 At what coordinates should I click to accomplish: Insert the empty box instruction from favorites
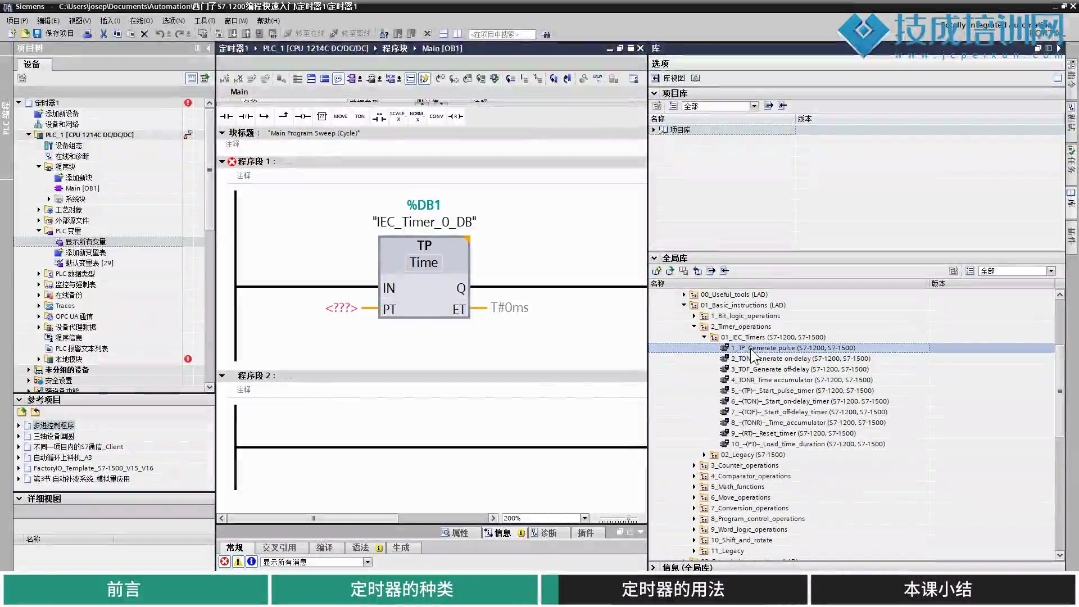321,116
